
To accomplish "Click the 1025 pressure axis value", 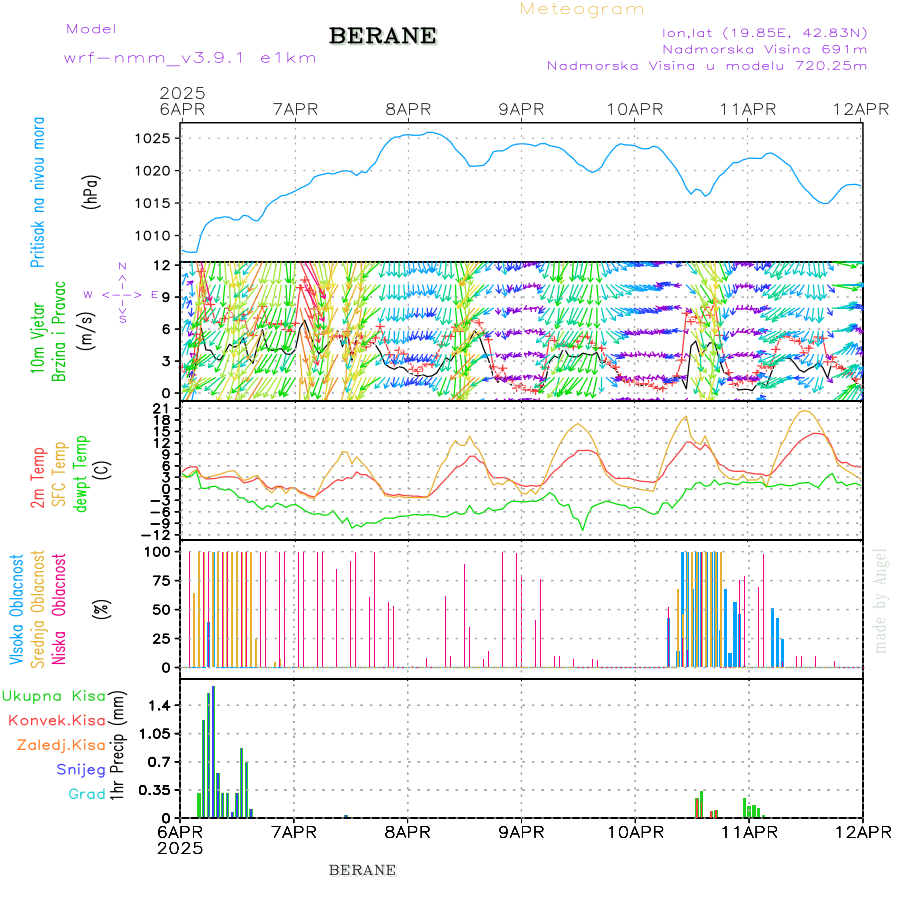I will coord(152,138).
